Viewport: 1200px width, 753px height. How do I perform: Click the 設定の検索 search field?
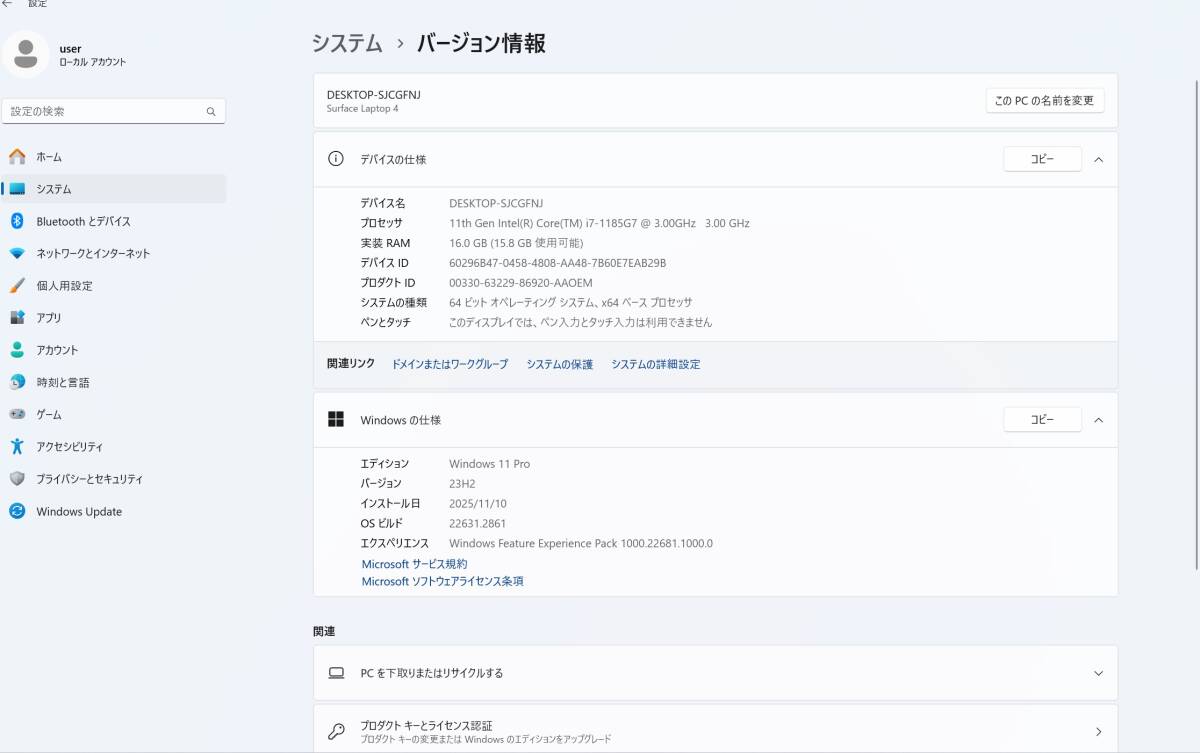[x=114, y=111]
